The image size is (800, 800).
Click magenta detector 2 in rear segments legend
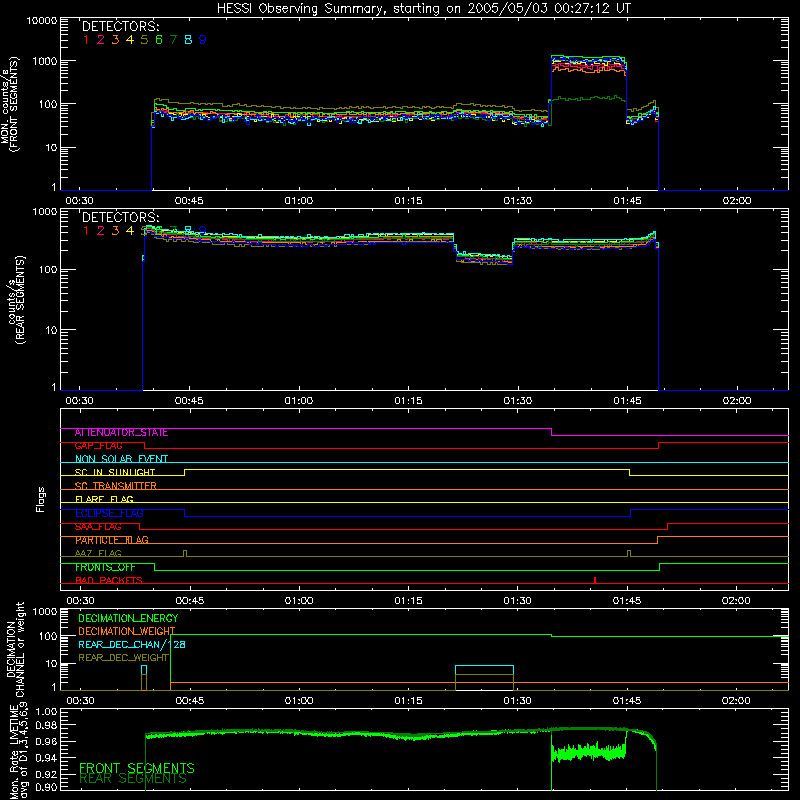pos(101,231)
